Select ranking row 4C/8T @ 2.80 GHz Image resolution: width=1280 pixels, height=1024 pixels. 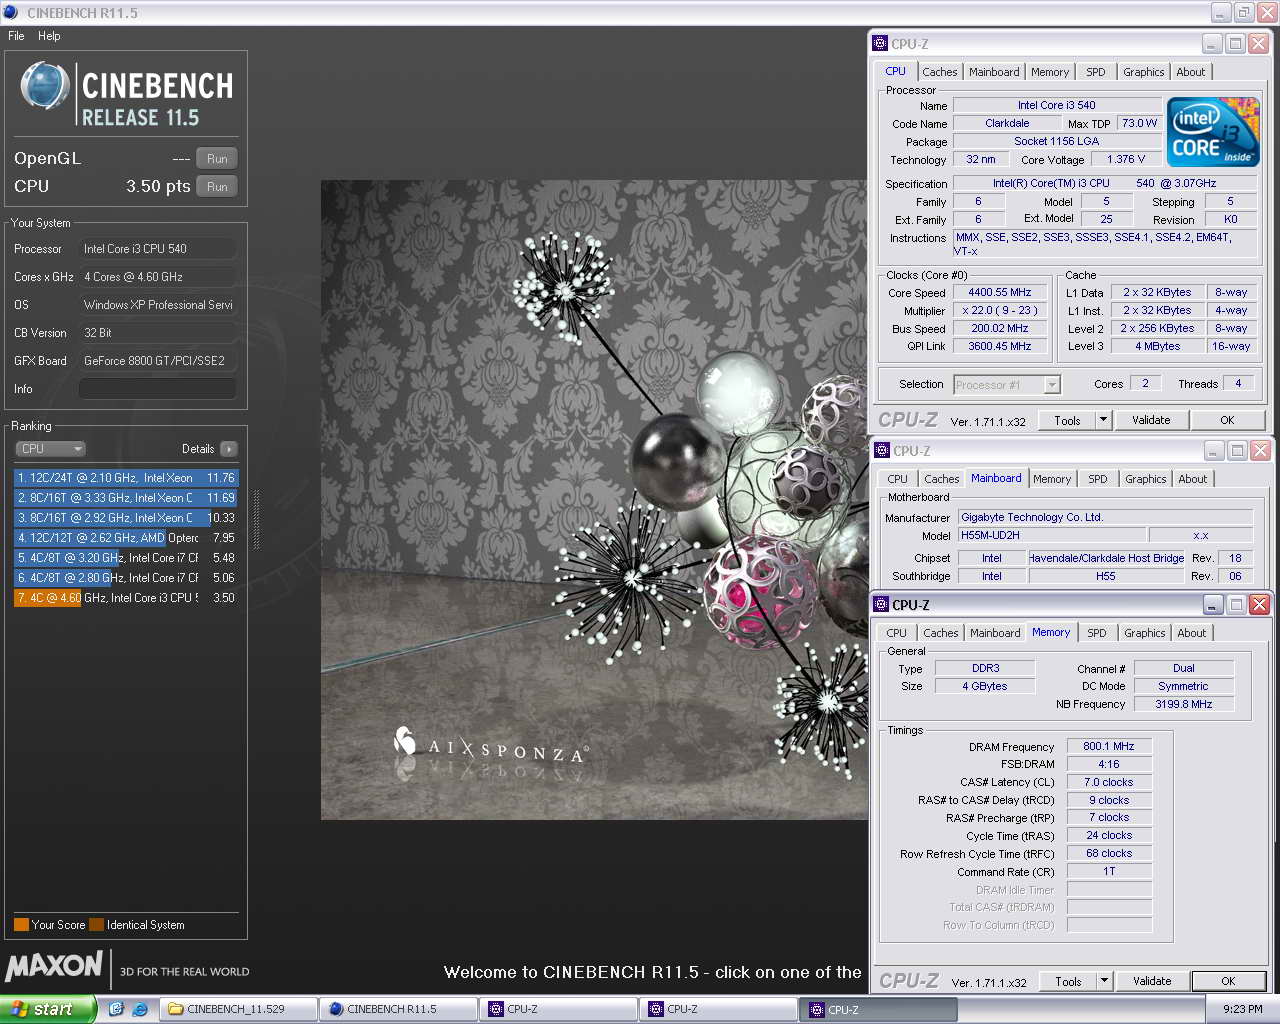[x=126, y=578]
